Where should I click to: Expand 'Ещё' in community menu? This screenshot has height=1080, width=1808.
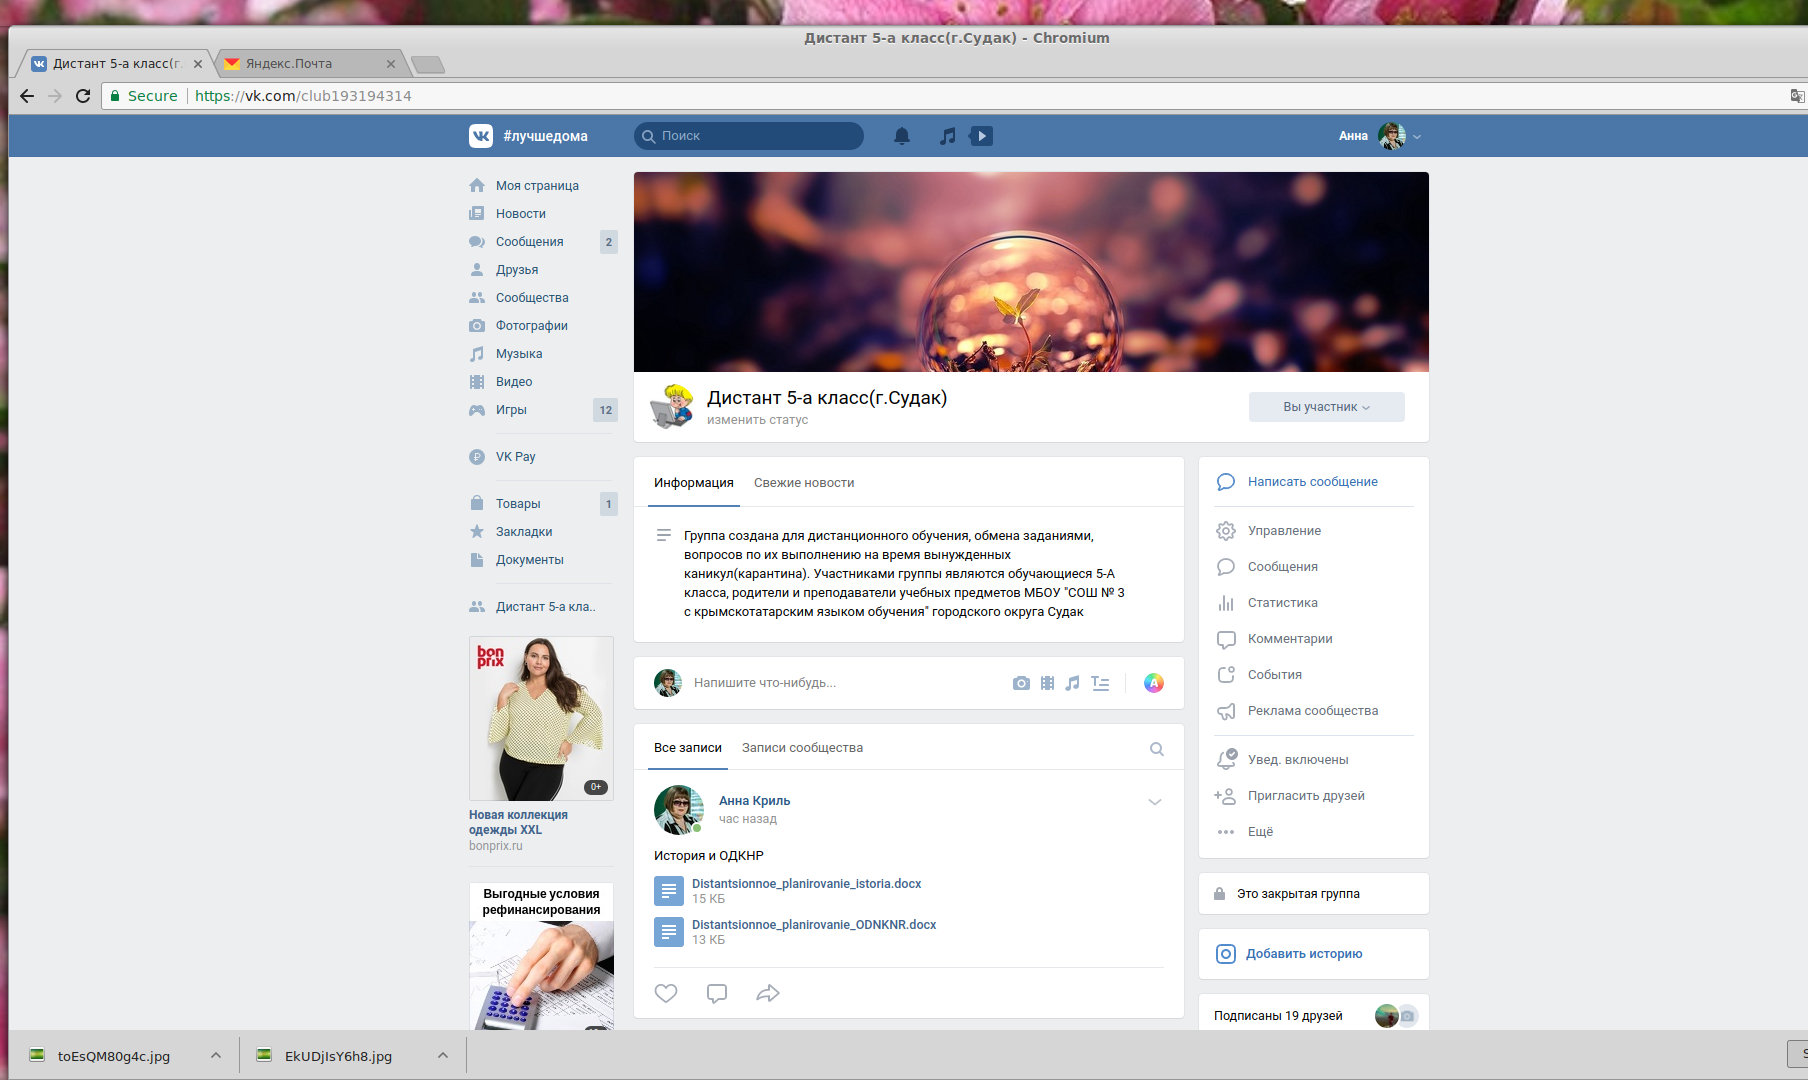click(x=1260, y=832)
